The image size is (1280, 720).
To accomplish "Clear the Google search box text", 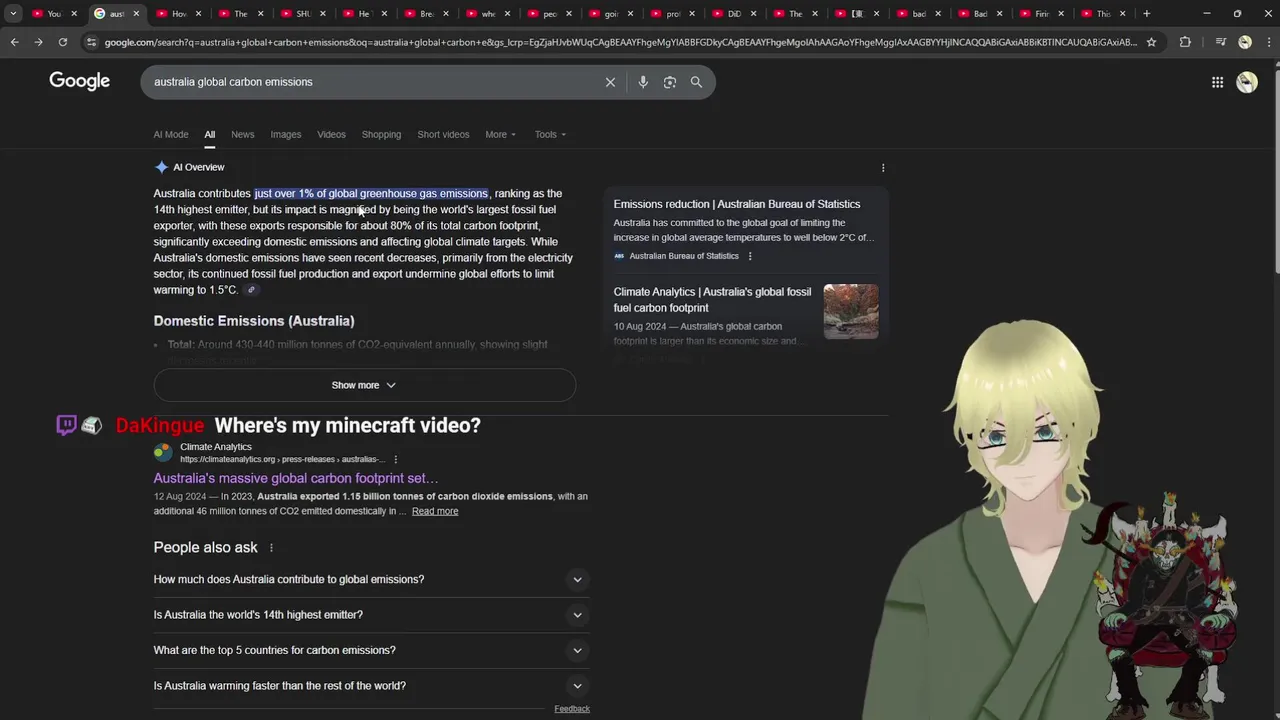I will click(610, 82).
